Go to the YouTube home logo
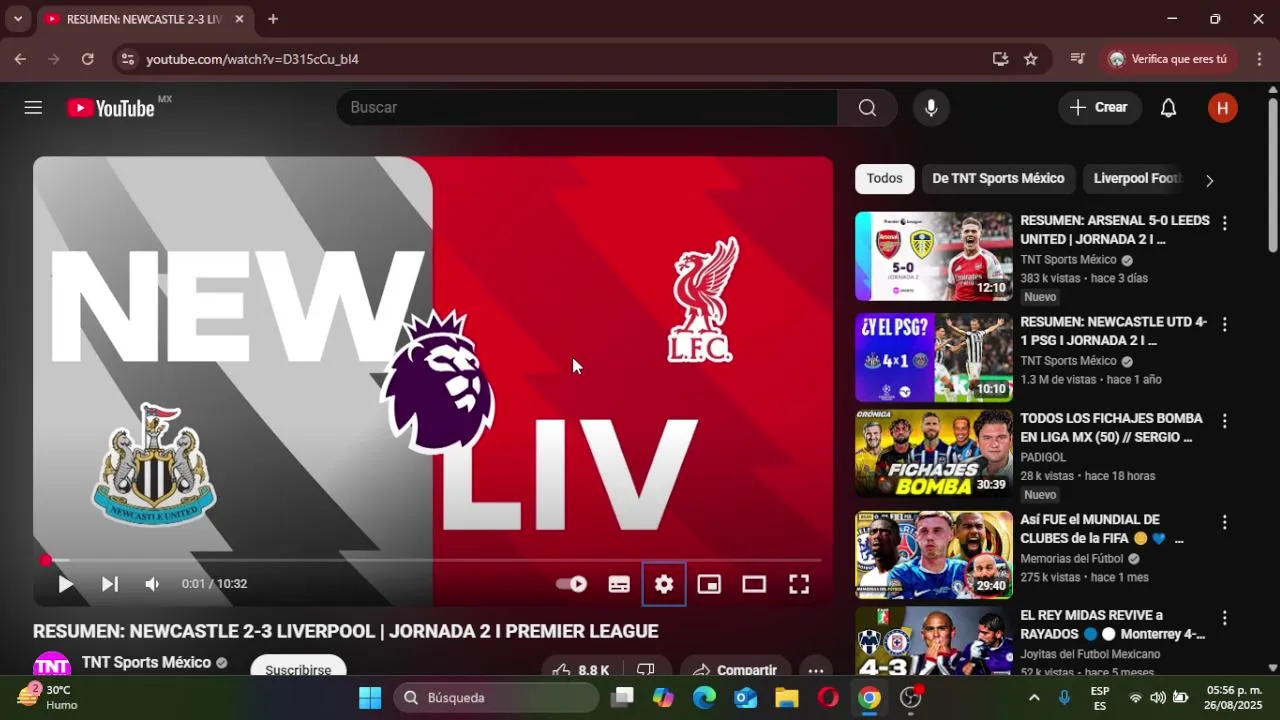Screen dimensions: 1280x720 pos(111,108)
